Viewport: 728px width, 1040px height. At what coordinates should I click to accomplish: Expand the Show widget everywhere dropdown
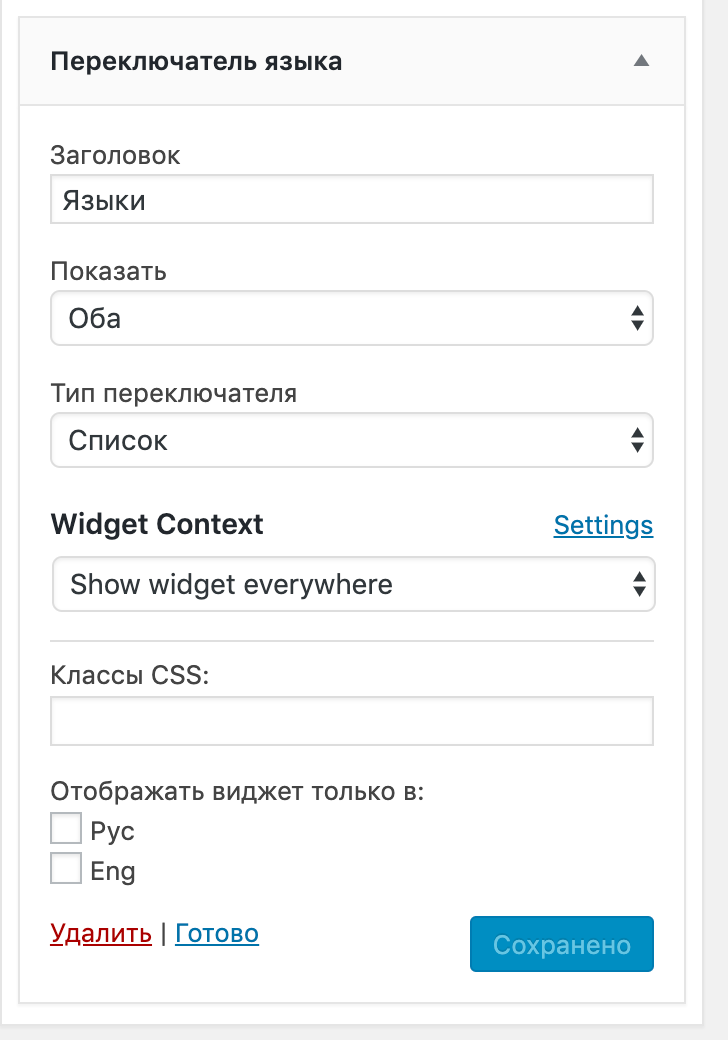coord(353,584)
